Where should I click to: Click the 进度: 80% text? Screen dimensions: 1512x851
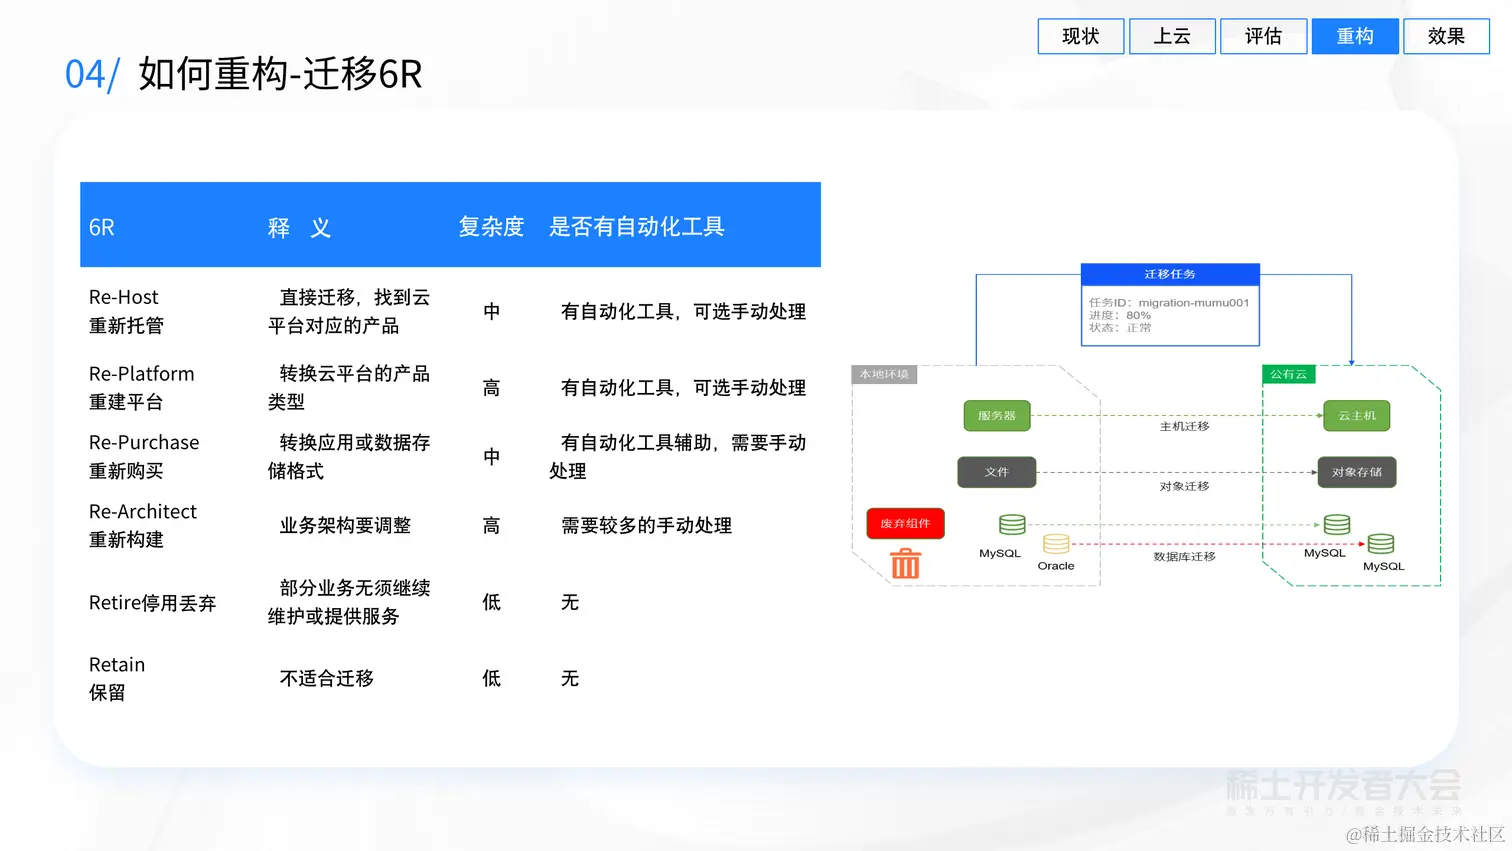1120,315
